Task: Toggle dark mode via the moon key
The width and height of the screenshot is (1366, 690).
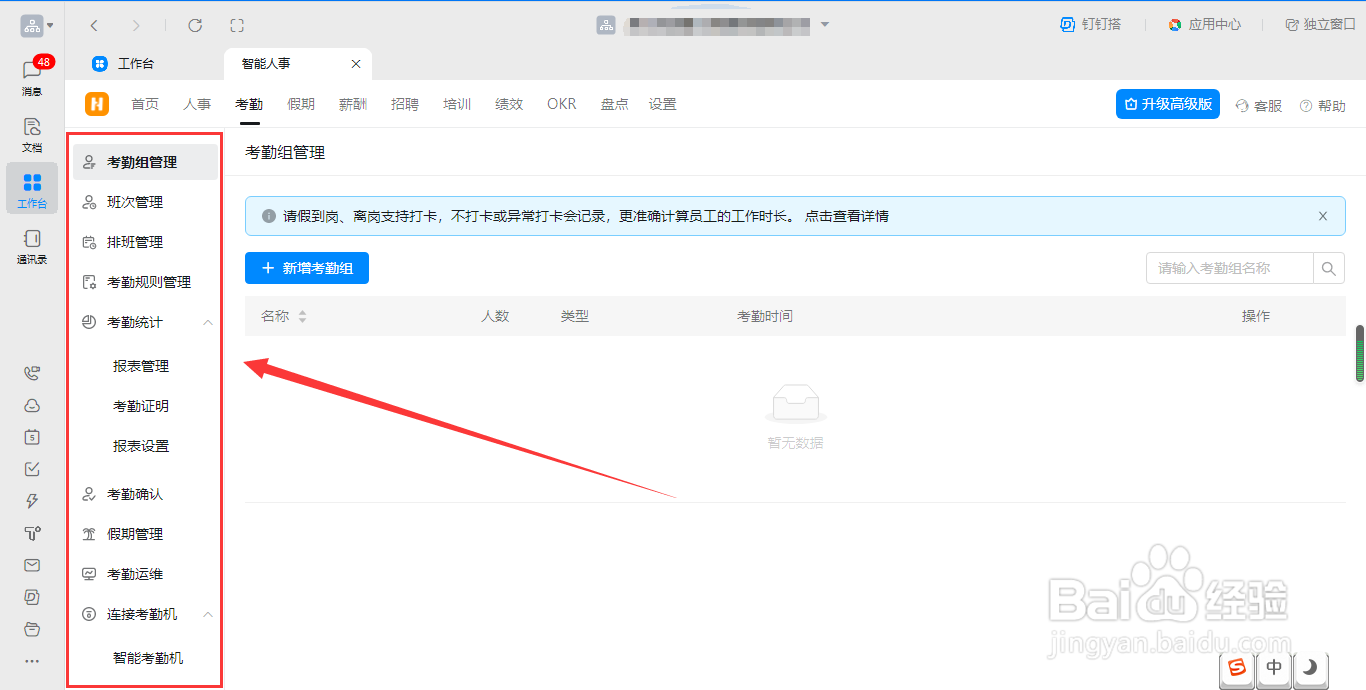Action: point(1310,668)
